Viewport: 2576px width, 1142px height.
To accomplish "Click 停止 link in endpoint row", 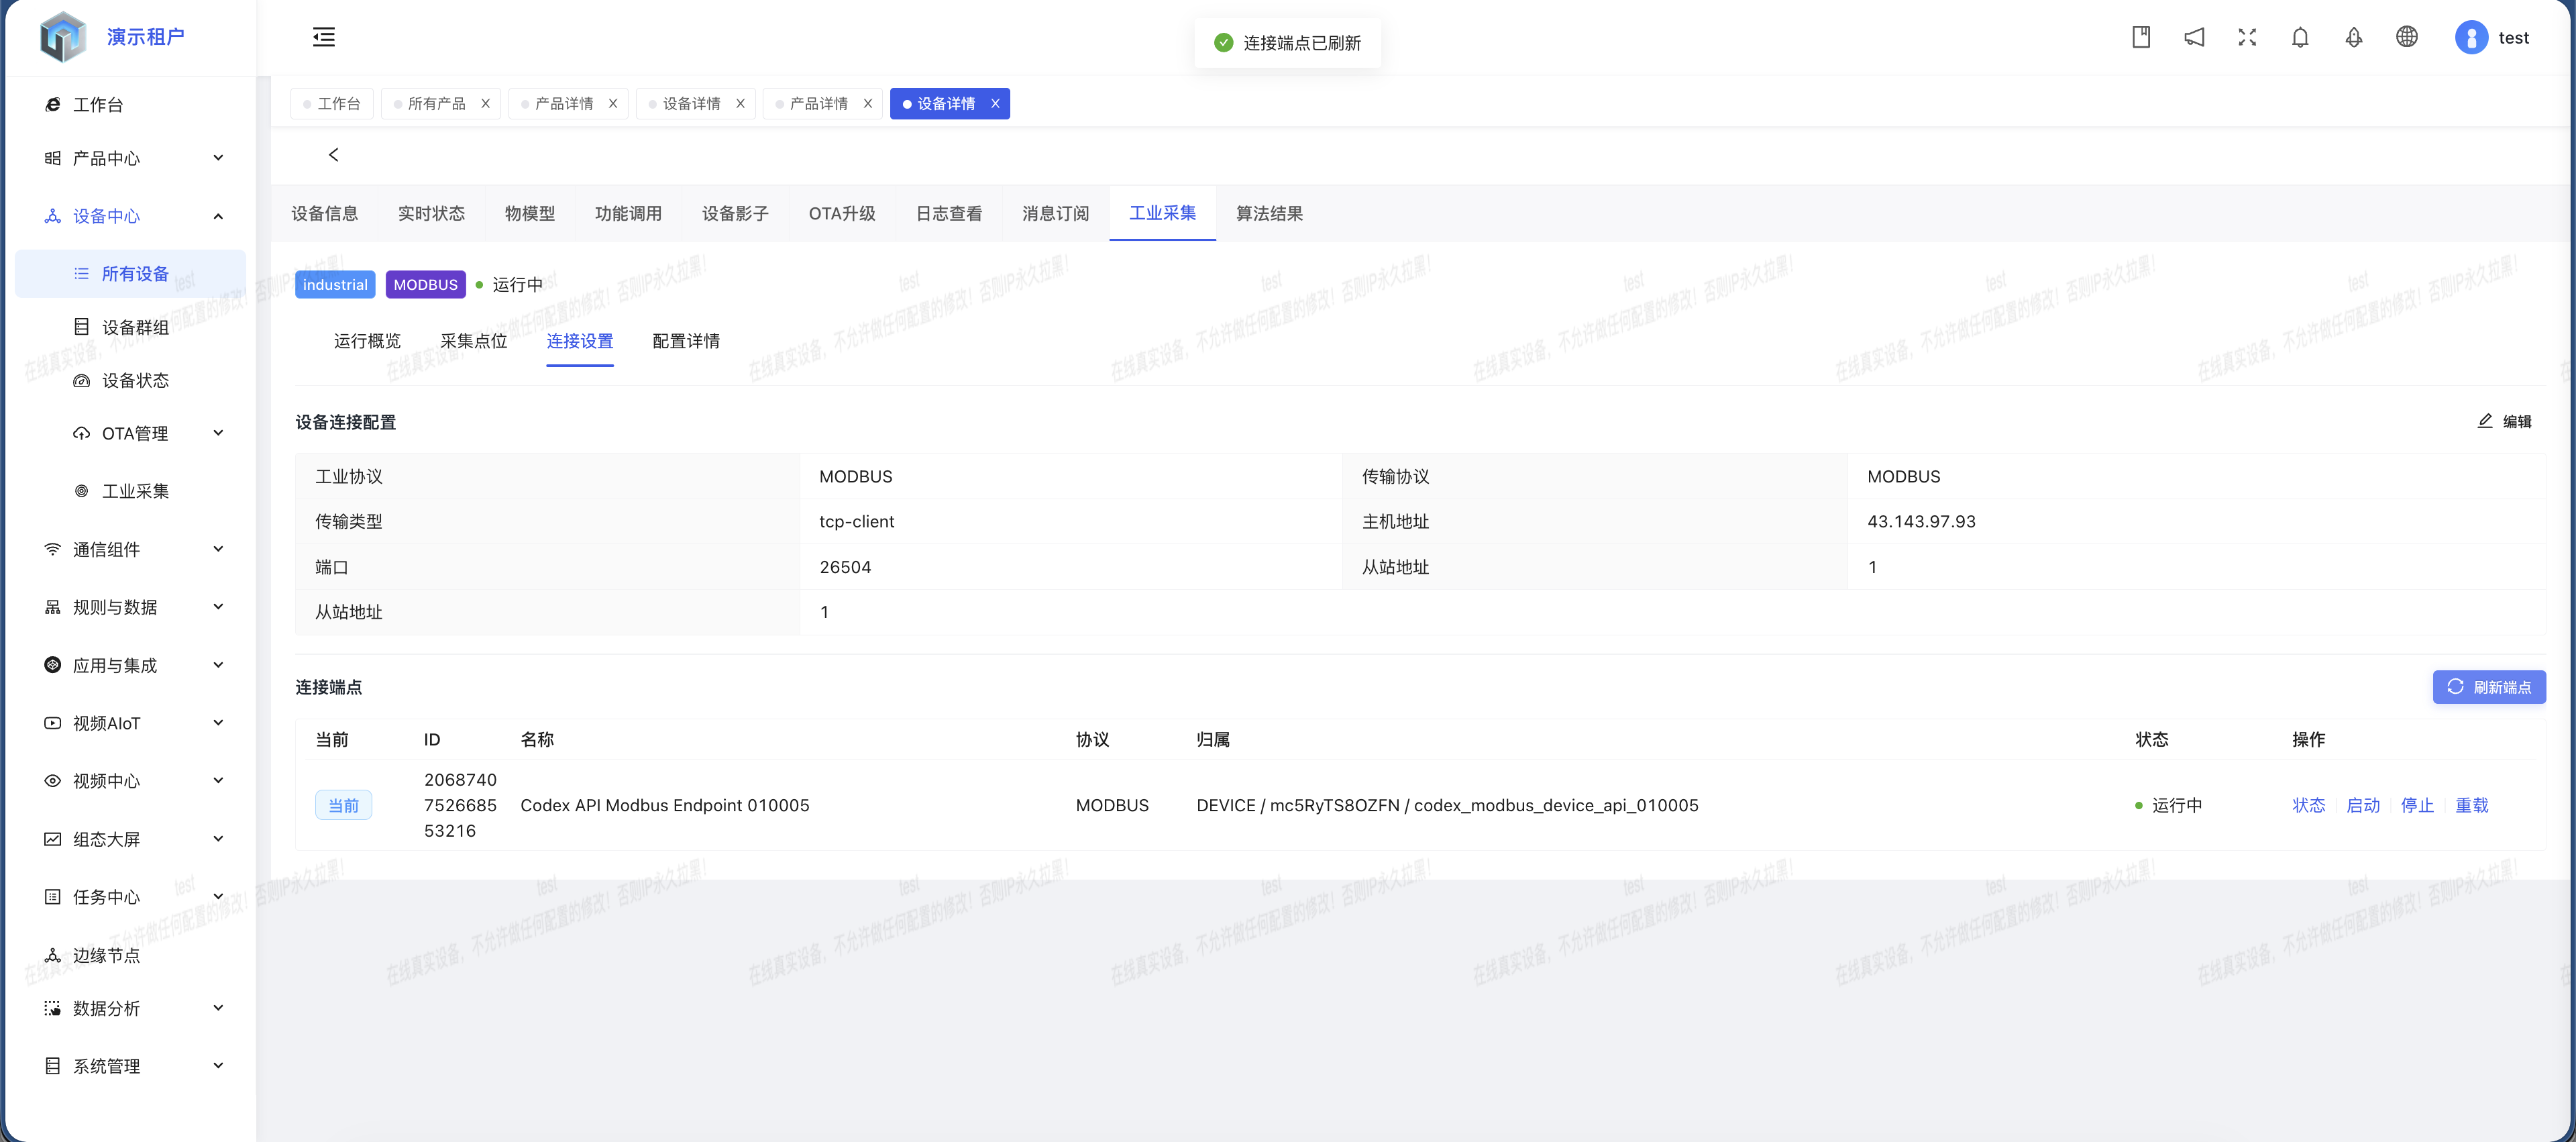I will pyautogui.click(x=2417, y=805).
